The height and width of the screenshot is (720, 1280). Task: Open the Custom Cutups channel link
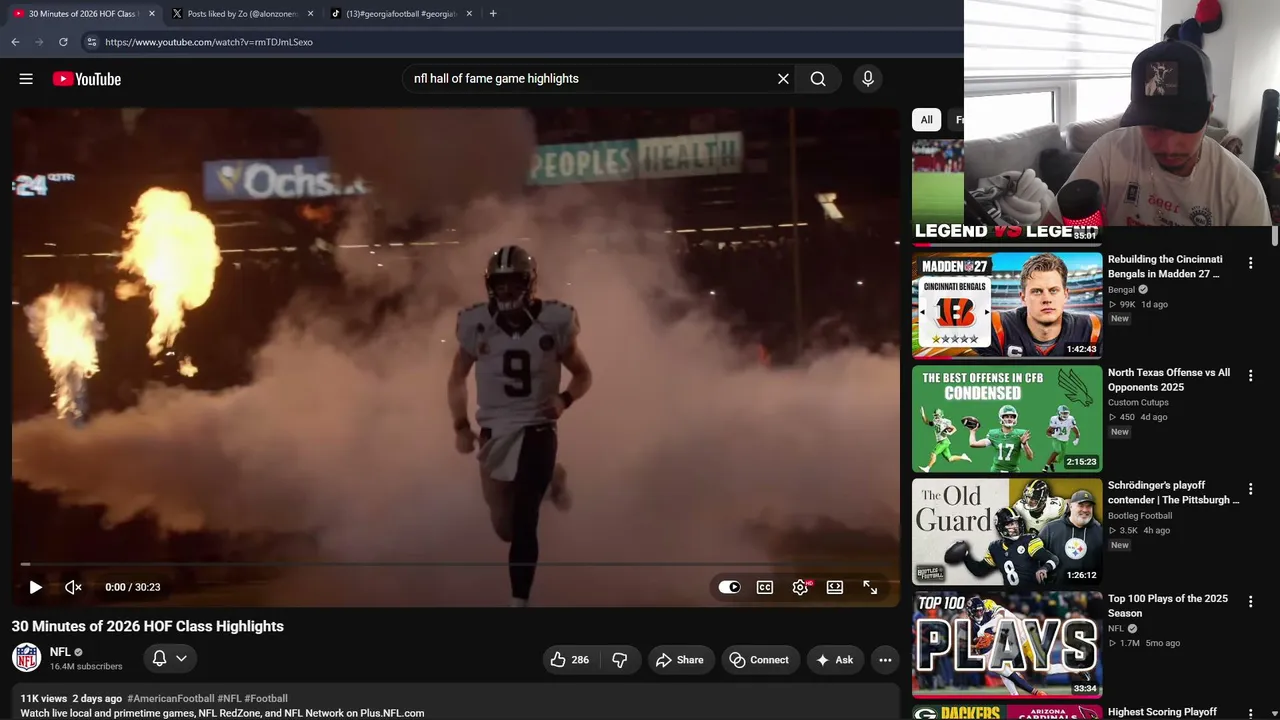(x=1138, y=403)
